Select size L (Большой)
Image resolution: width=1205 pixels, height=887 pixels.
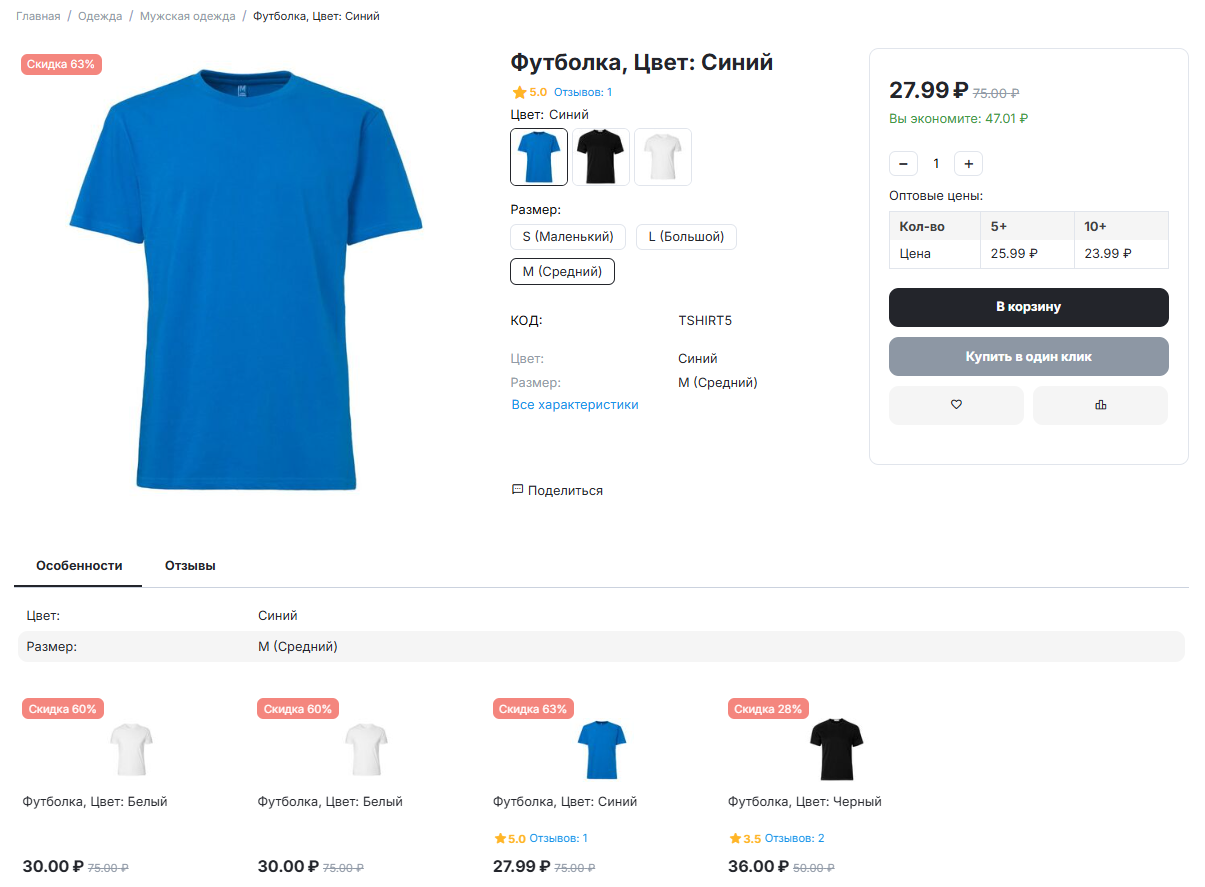pos(686,237)
